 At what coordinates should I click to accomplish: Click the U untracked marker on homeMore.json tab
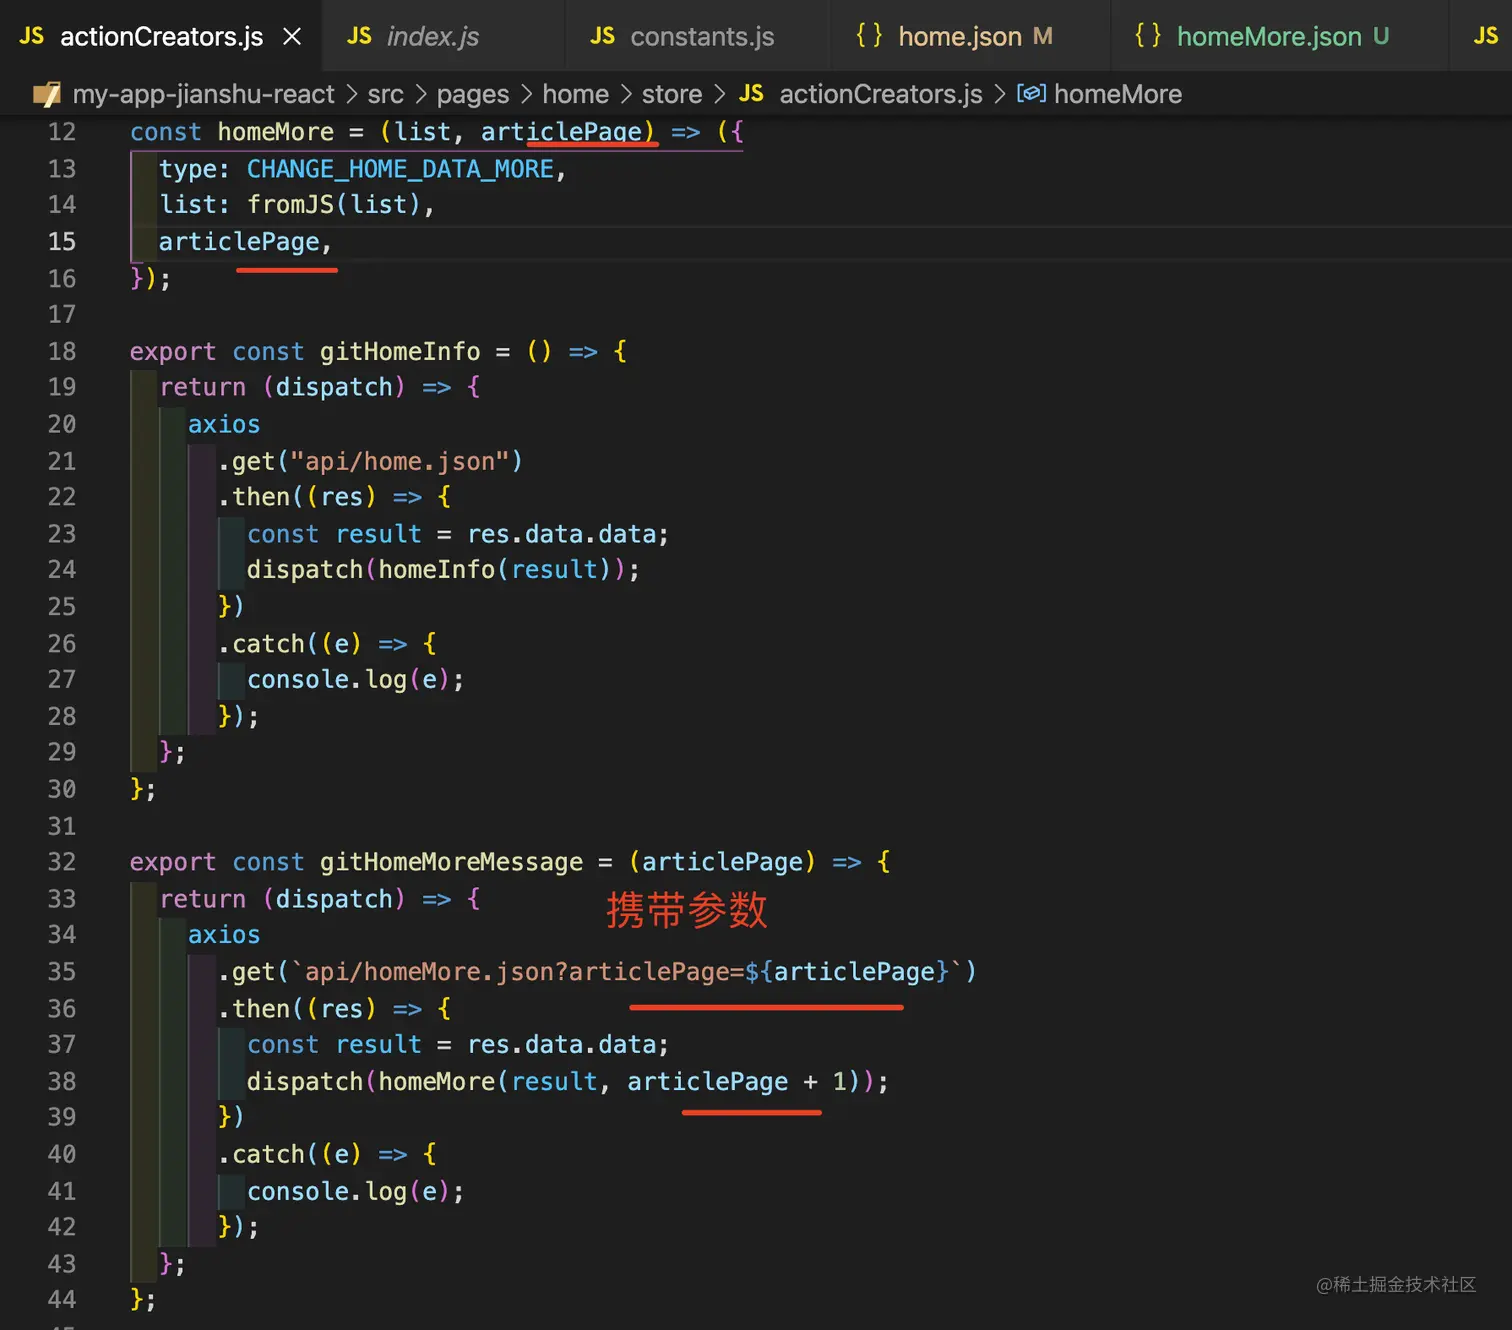(x=1381, y=36)
